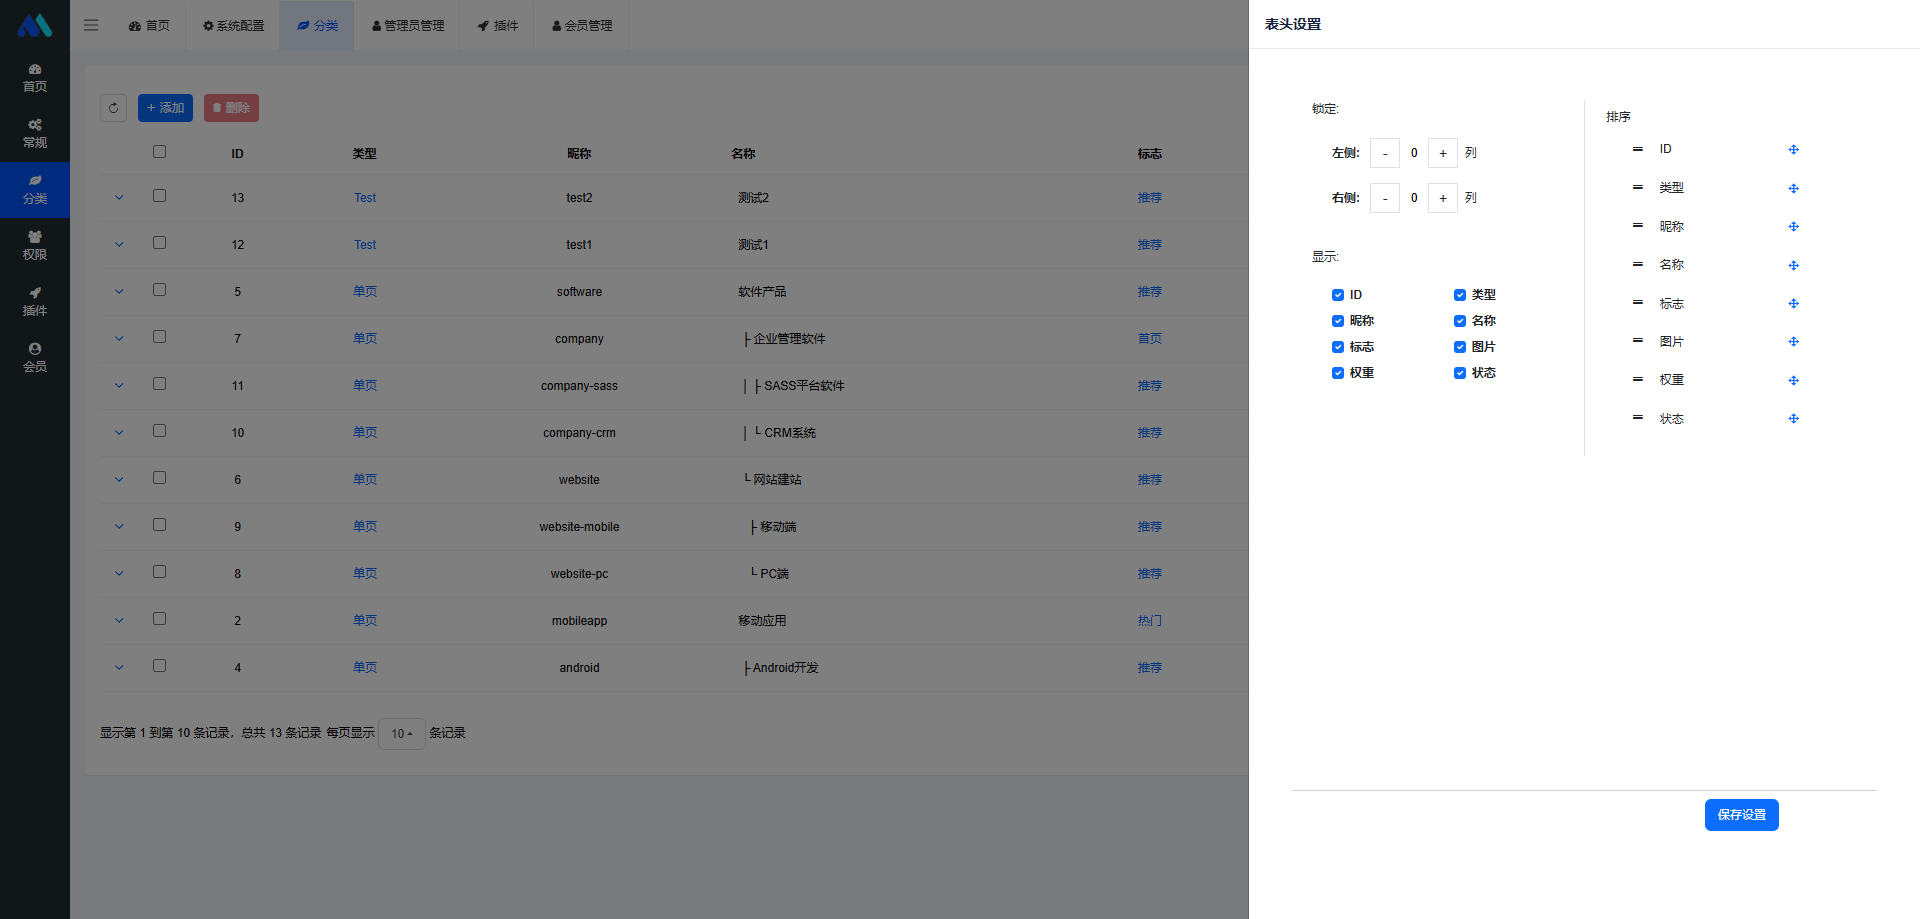The width and height of the screenshot is (1920, 919).
Task: Expand the row with ID 13
Action: [x=119, y=198]
